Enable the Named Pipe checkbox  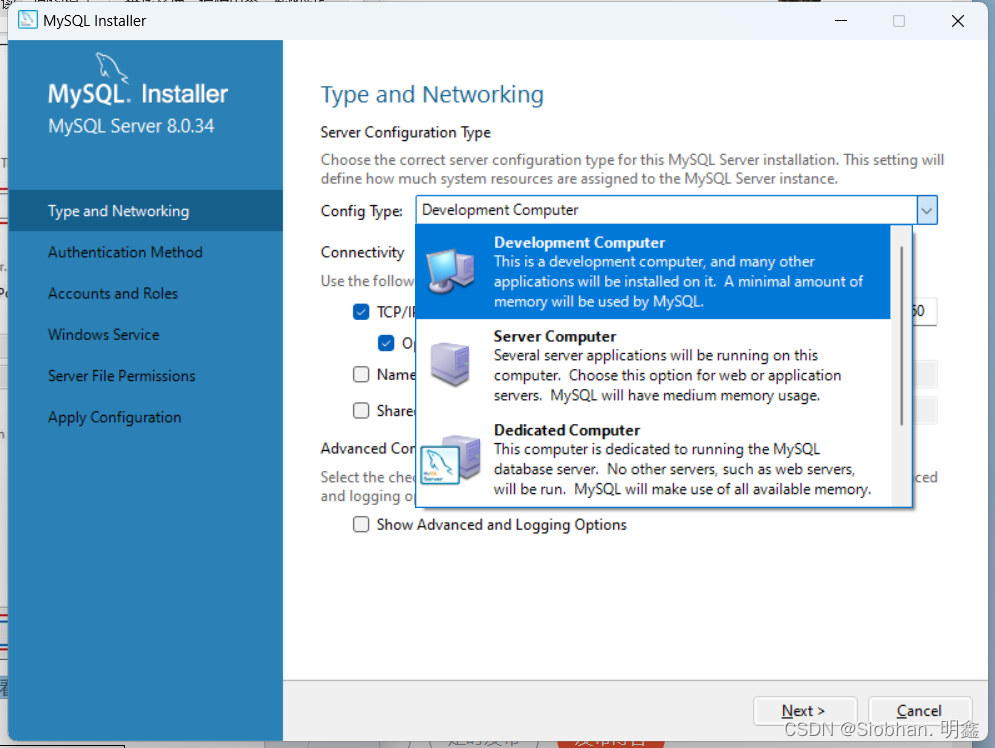point(361,374)
